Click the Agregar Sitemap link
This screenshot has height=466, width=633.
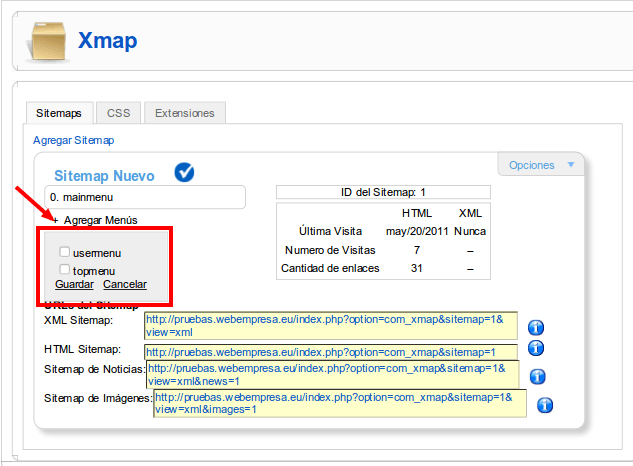point(73,140)
